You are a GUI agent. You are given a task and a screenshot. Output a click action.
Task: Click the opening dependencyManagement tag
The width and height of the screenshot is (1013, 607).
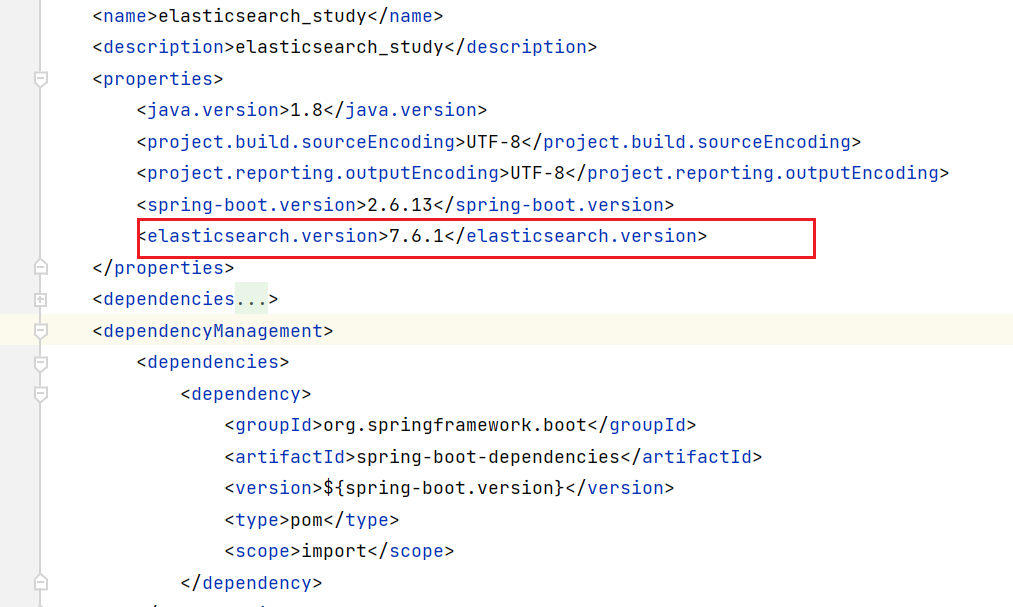click(213, 331)
